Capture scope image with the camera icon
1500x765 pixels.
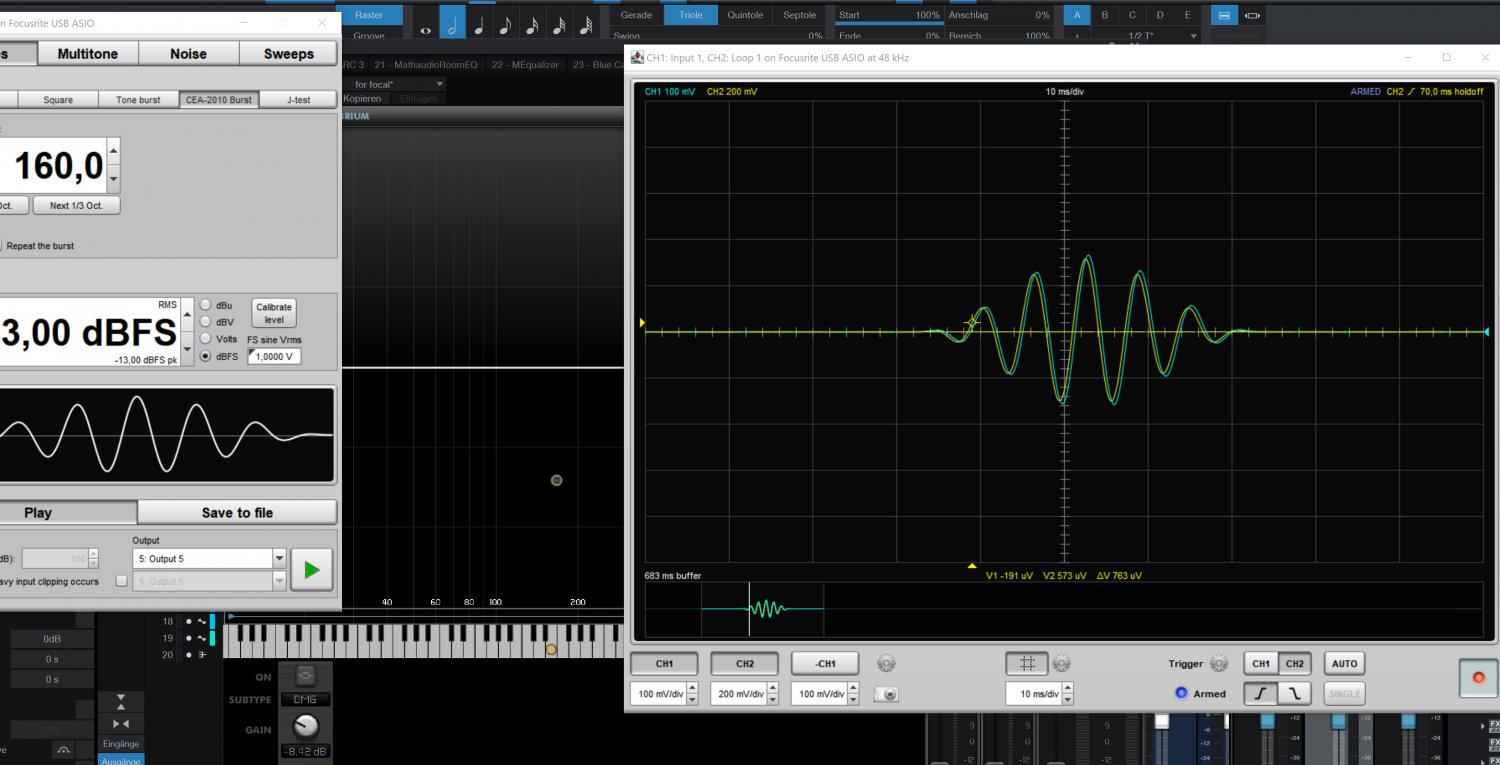click(x=887, y=693)
